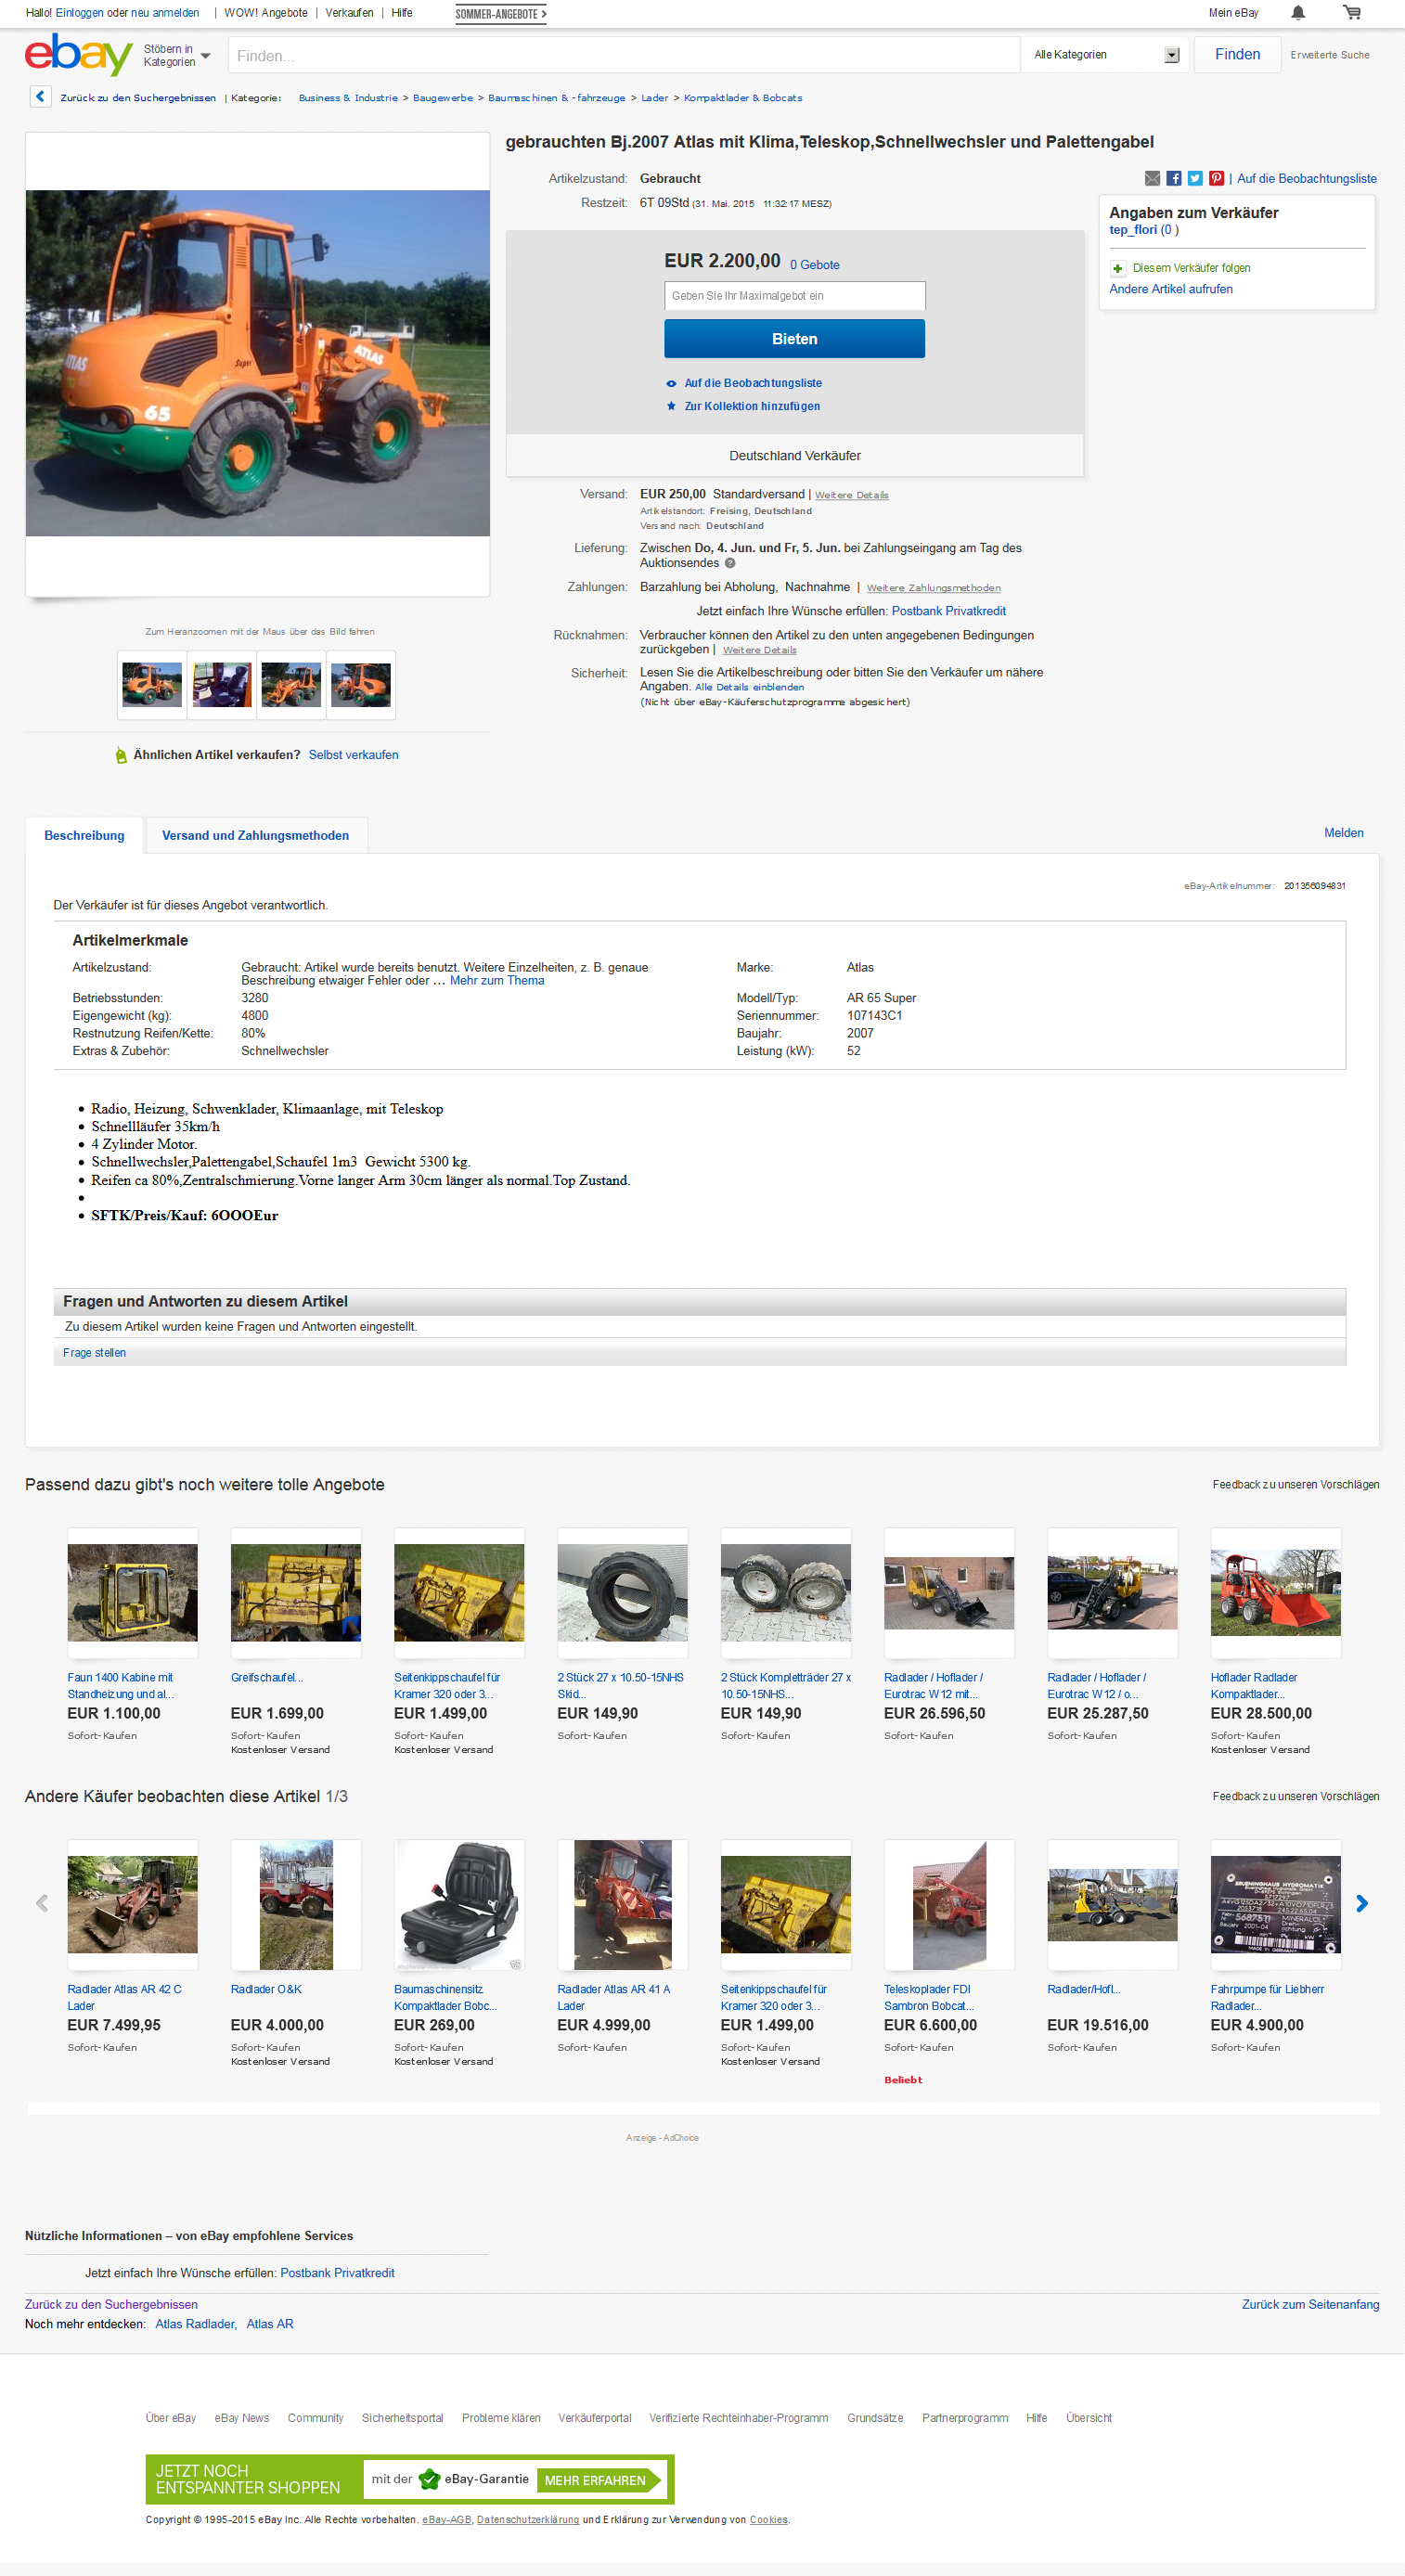Share listing on Pinterest icon

tap(1215, 179)
